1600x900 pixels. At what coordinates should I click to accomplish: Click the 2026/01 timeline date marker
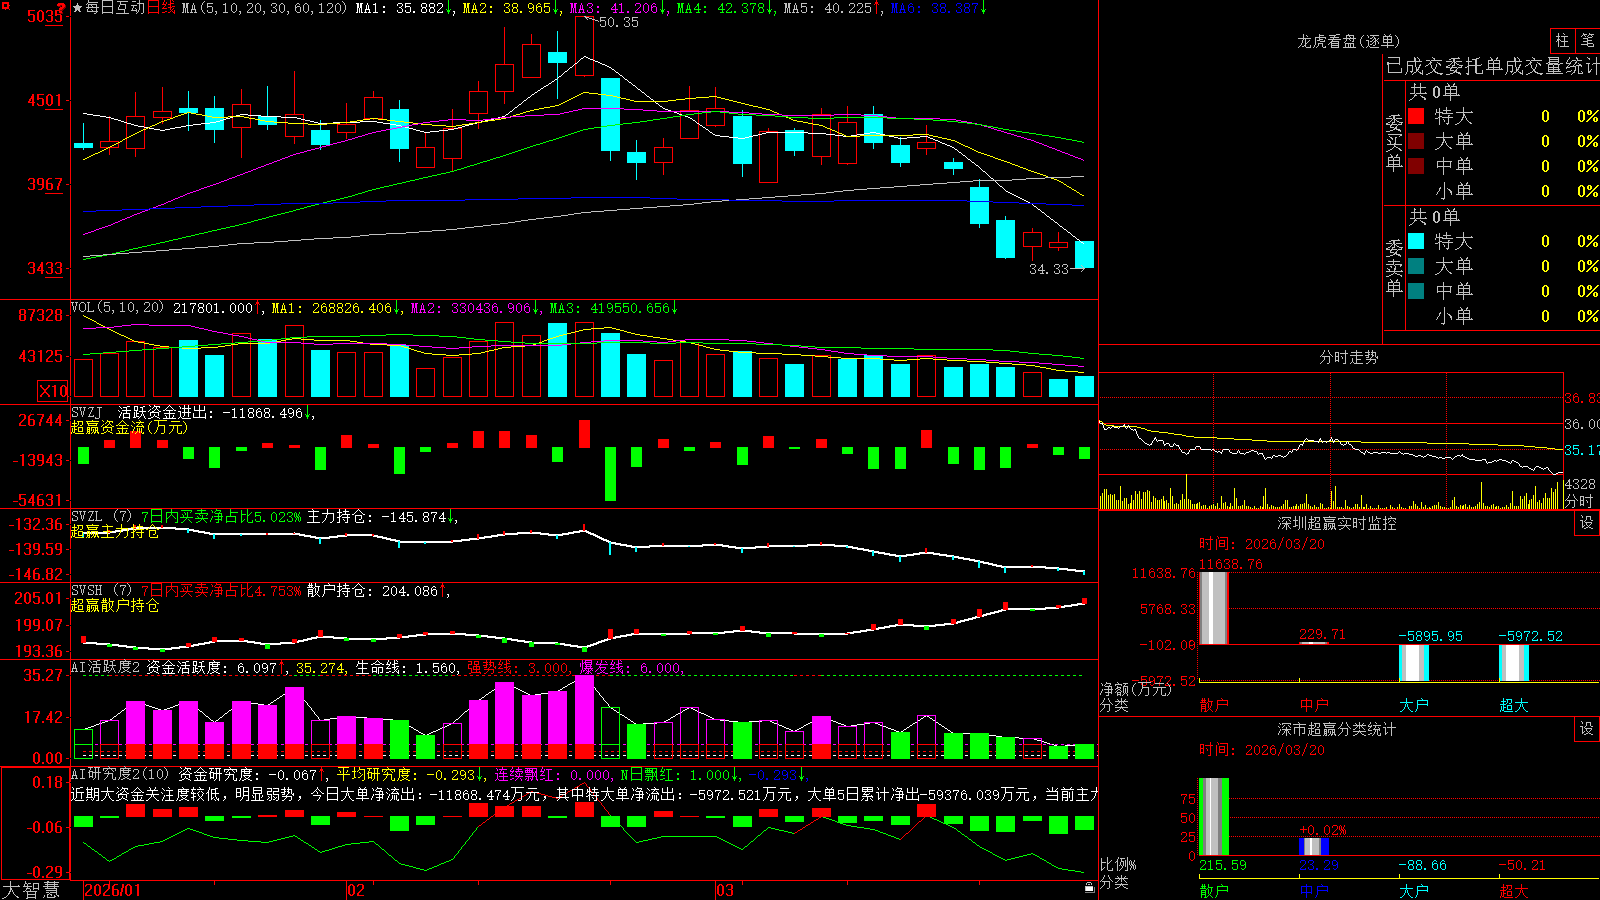coord(112,890)
